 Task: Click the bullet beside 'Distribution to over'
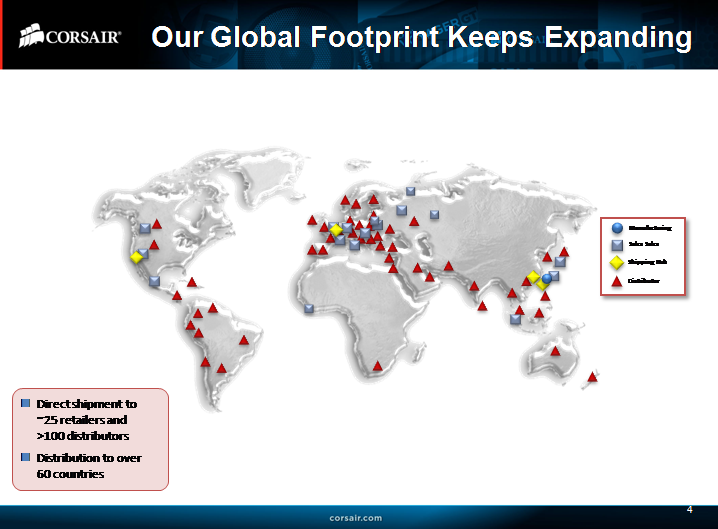point(26,457)
